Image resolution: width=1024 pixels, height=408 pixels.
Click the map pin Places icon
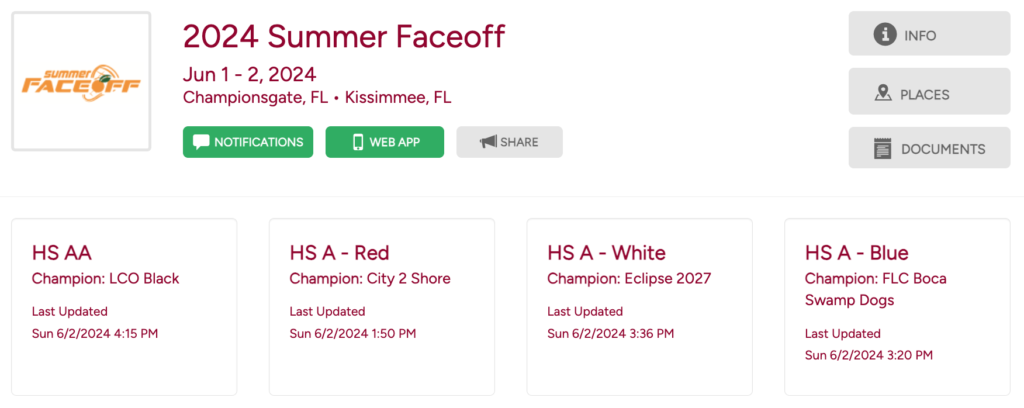point(882,94)
